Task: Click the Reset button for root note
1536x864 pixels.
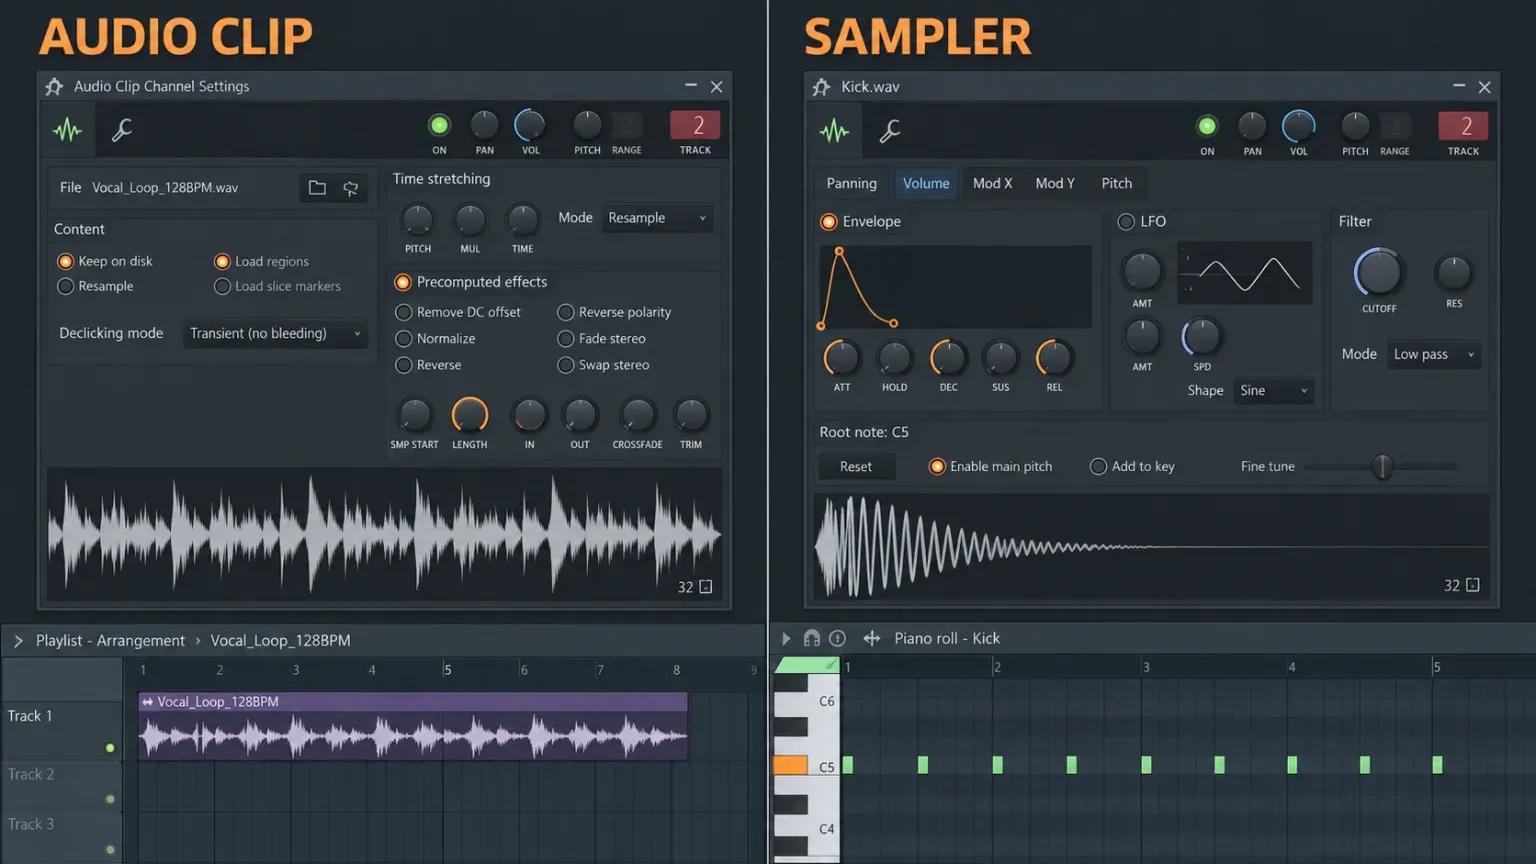Action: (x=856, y=467)
